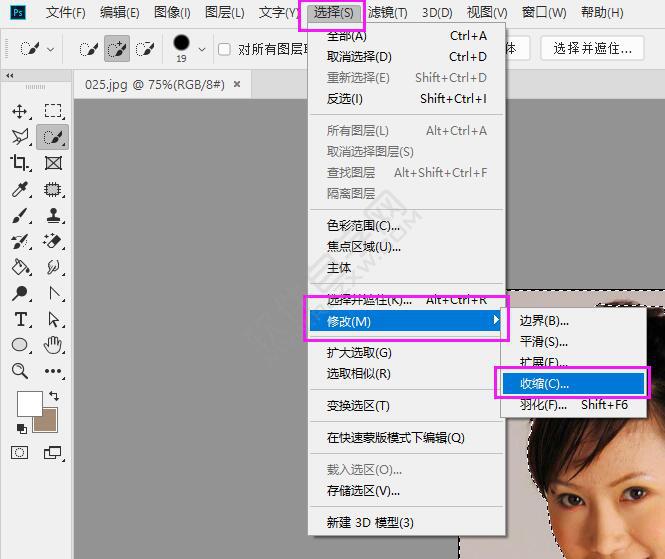665x559 pixels.
Task: Open the 图像(I) menu
Action: [x=172, y=13]
